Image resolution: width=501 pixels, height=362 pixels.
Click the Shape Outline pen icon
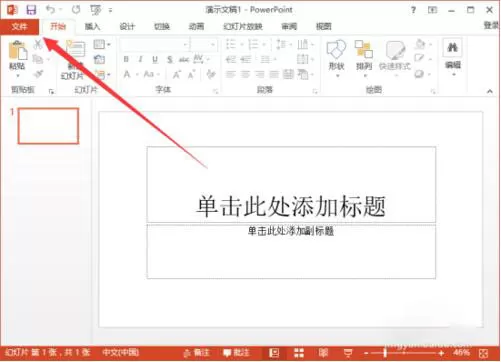[x=419, y=58]
